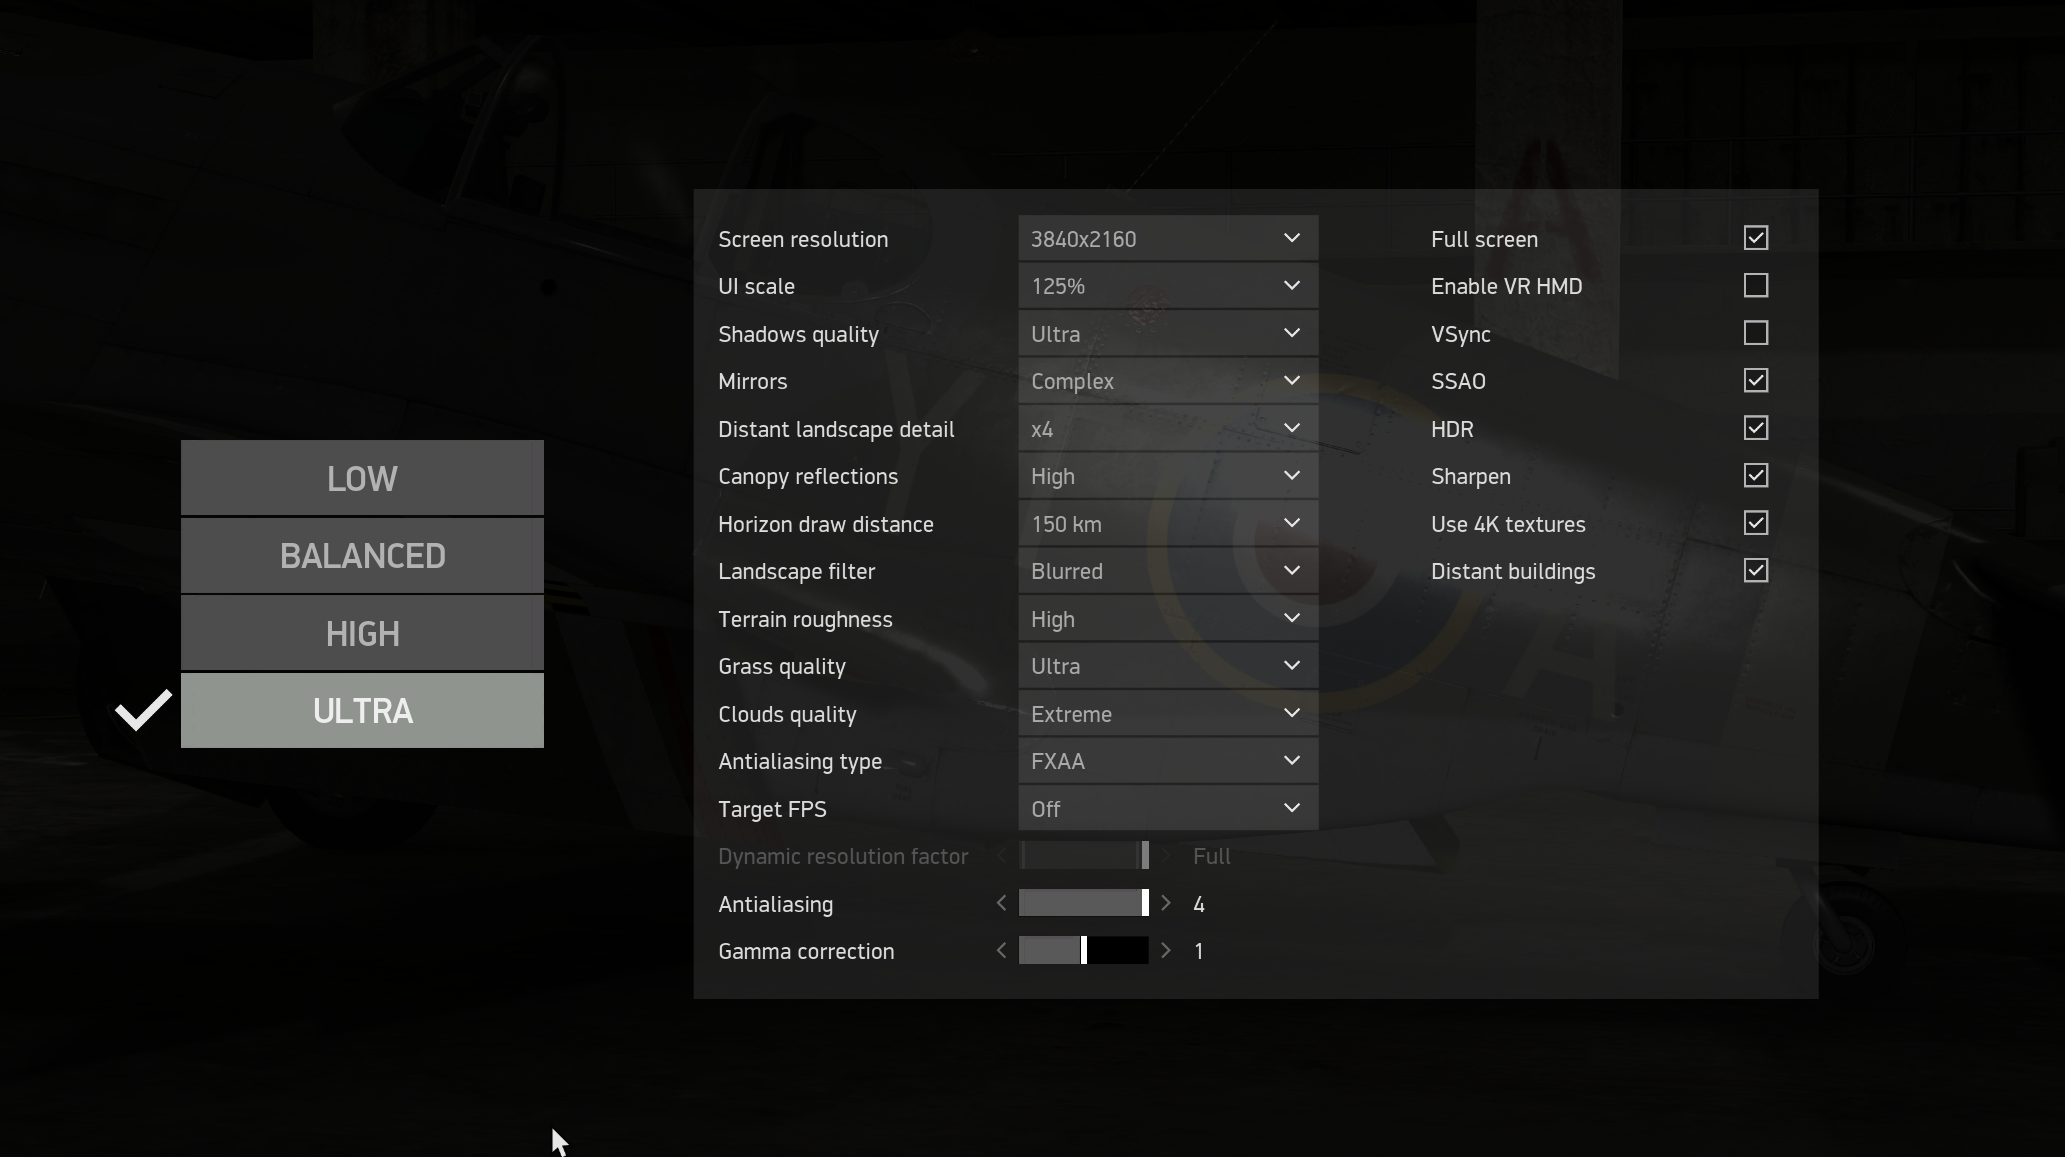2065x1157 pixels.
Task: Click the Gamma correction slider bar
Action: pos(1083,951)
